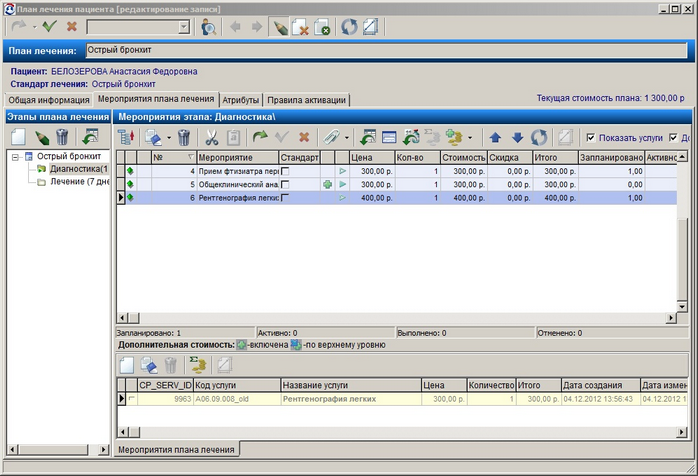Click the paperclip attachment icon
The height and width of the screenshot is (476, 698).
click(x=332, y=137)
